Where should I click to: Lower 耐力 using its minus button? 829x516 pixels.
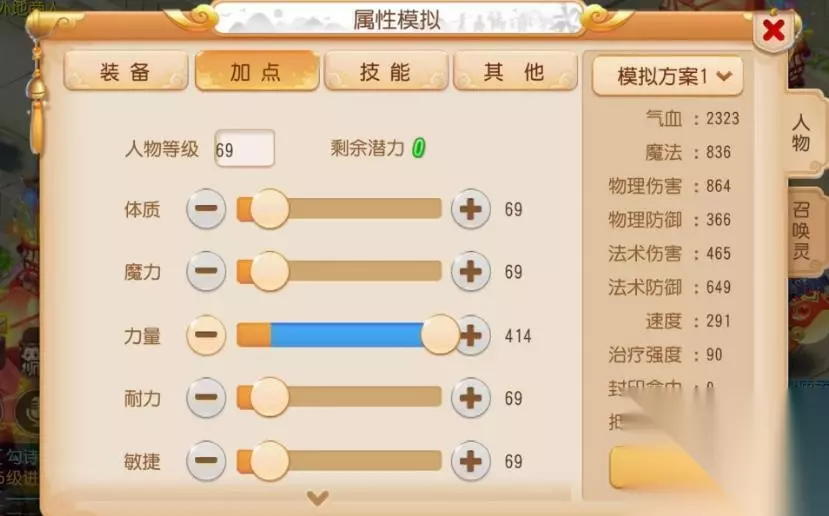pyautogui.click(x=206, y=398)
